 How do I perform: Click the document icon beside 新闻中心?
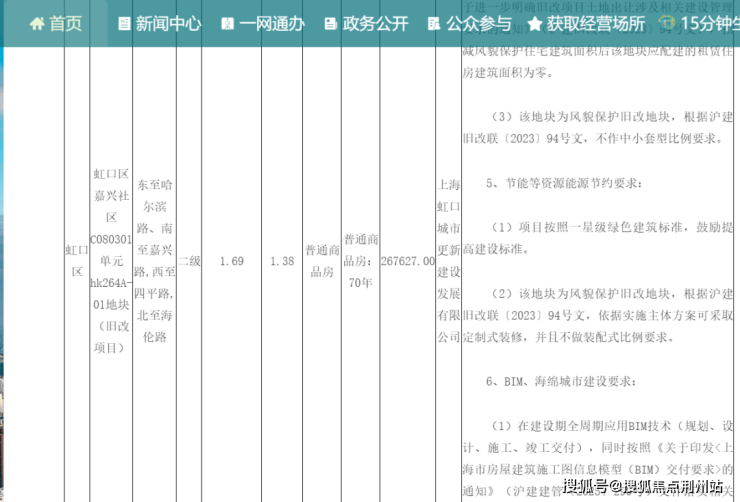coord(124,24)
